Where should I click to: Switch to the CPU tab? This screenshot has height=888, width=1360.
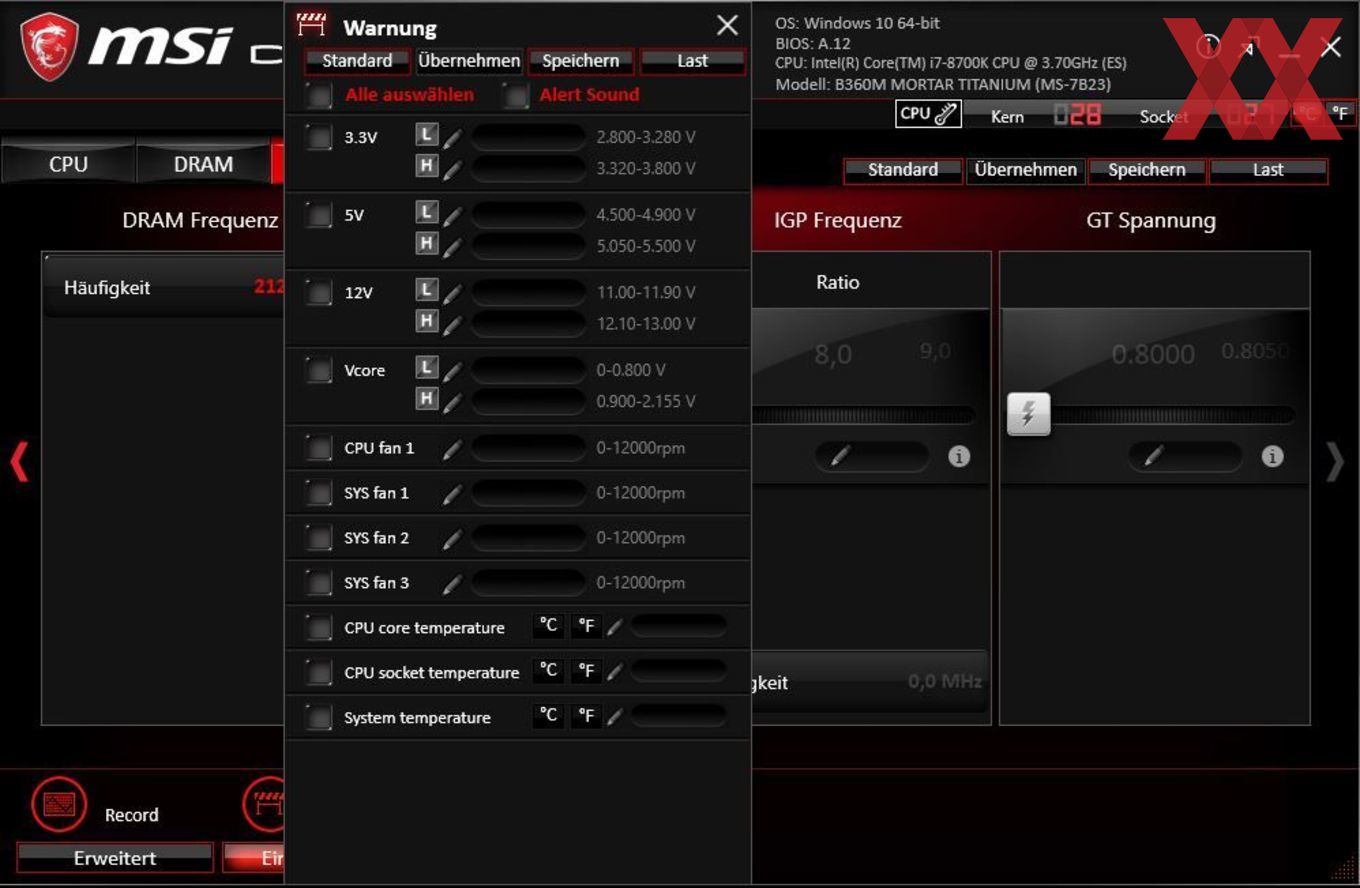[68, 164]
